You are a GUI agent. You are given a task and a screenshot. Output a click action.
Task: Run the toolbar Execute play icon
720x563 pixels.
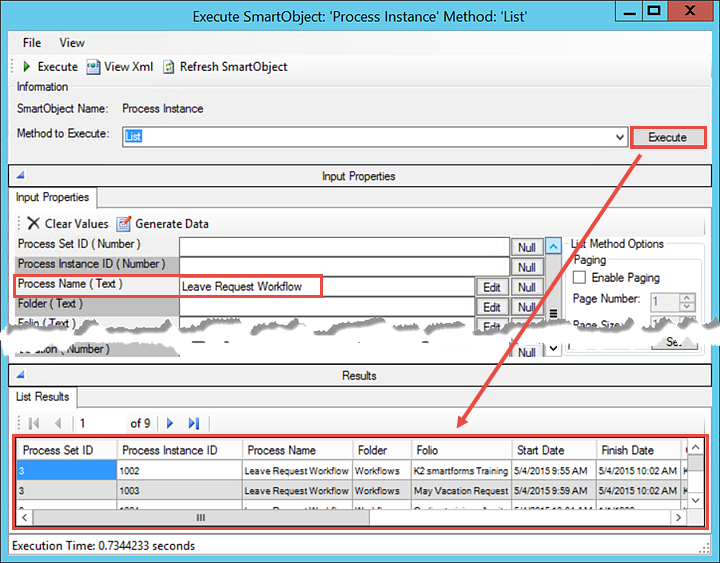27,67
